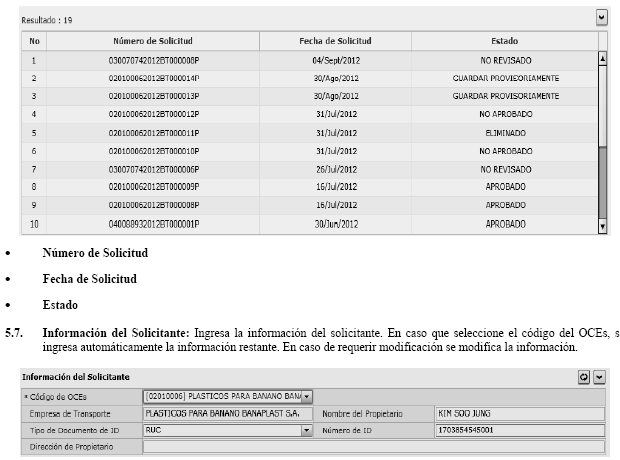This screenshot has height=460, width=620.
Task: Select request 030070742012BT000006P
Action: click(x=154, y=170)
